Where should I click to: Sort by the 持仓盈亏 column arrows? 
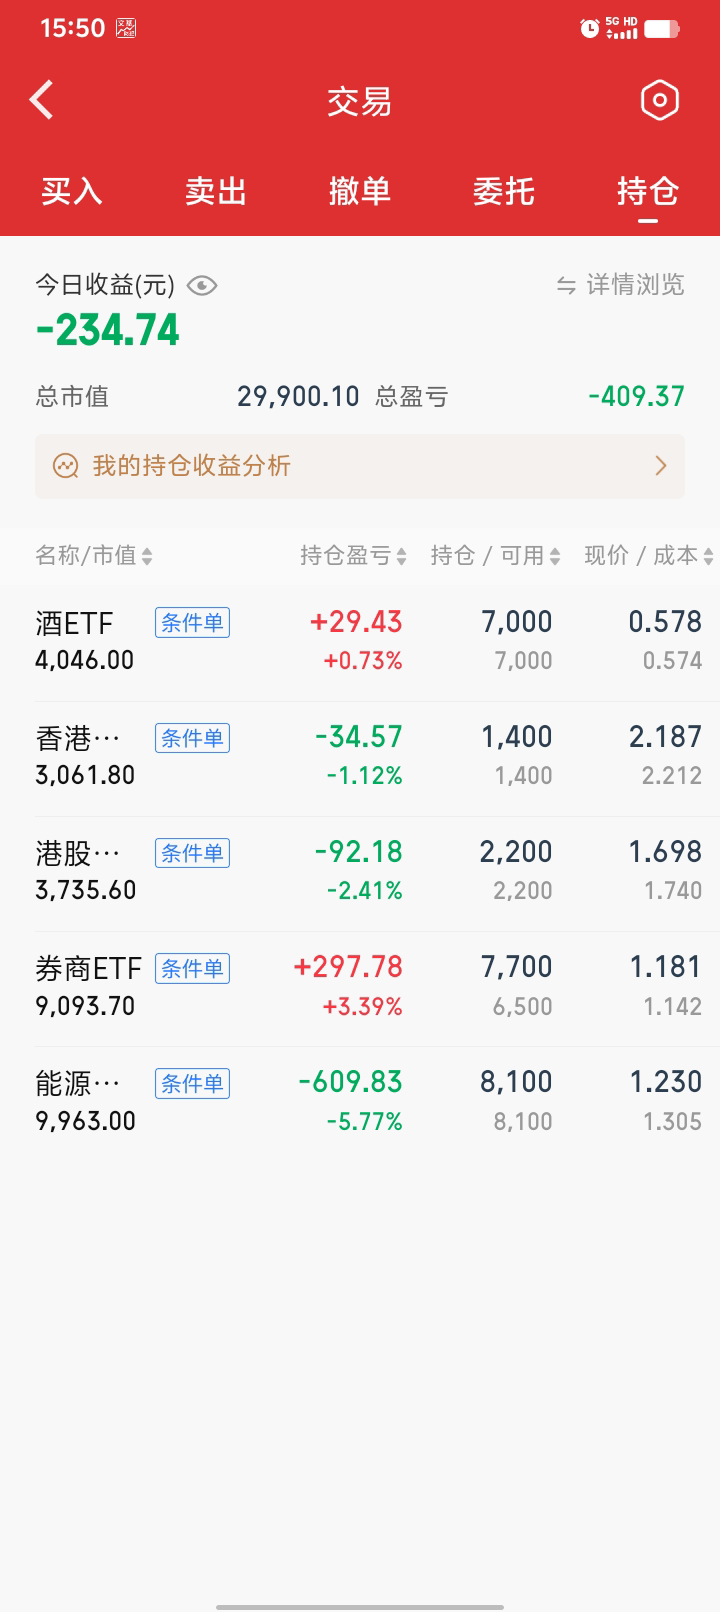tap(401, 557)
